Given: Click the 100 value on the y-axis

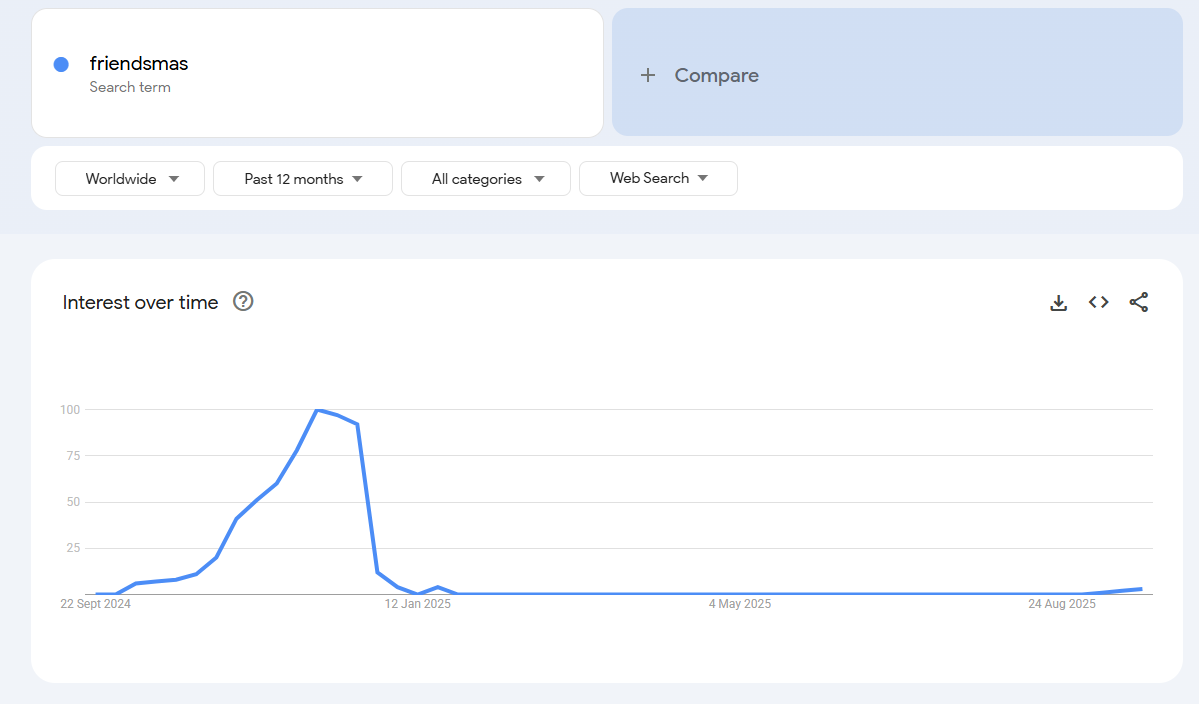Looking at the screenshot, I should click(x=70, y=410).
